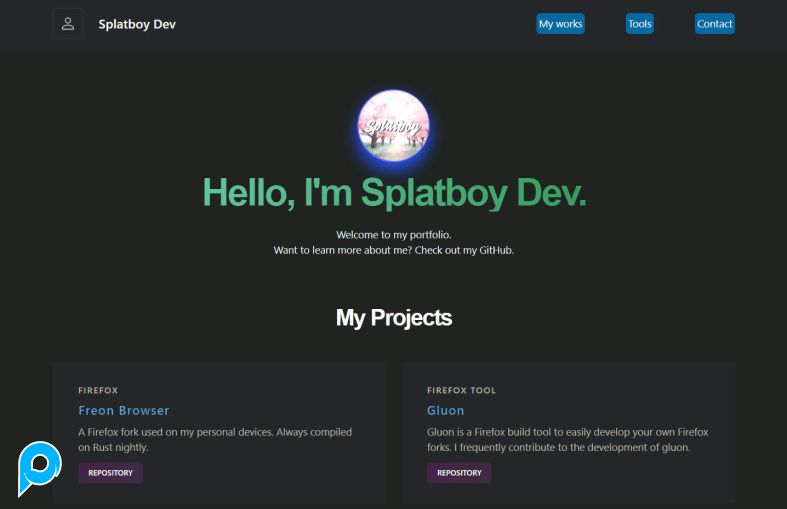787x509 pixels.
Task: Click the user profile icon in navbar
Action: (68, 24)
